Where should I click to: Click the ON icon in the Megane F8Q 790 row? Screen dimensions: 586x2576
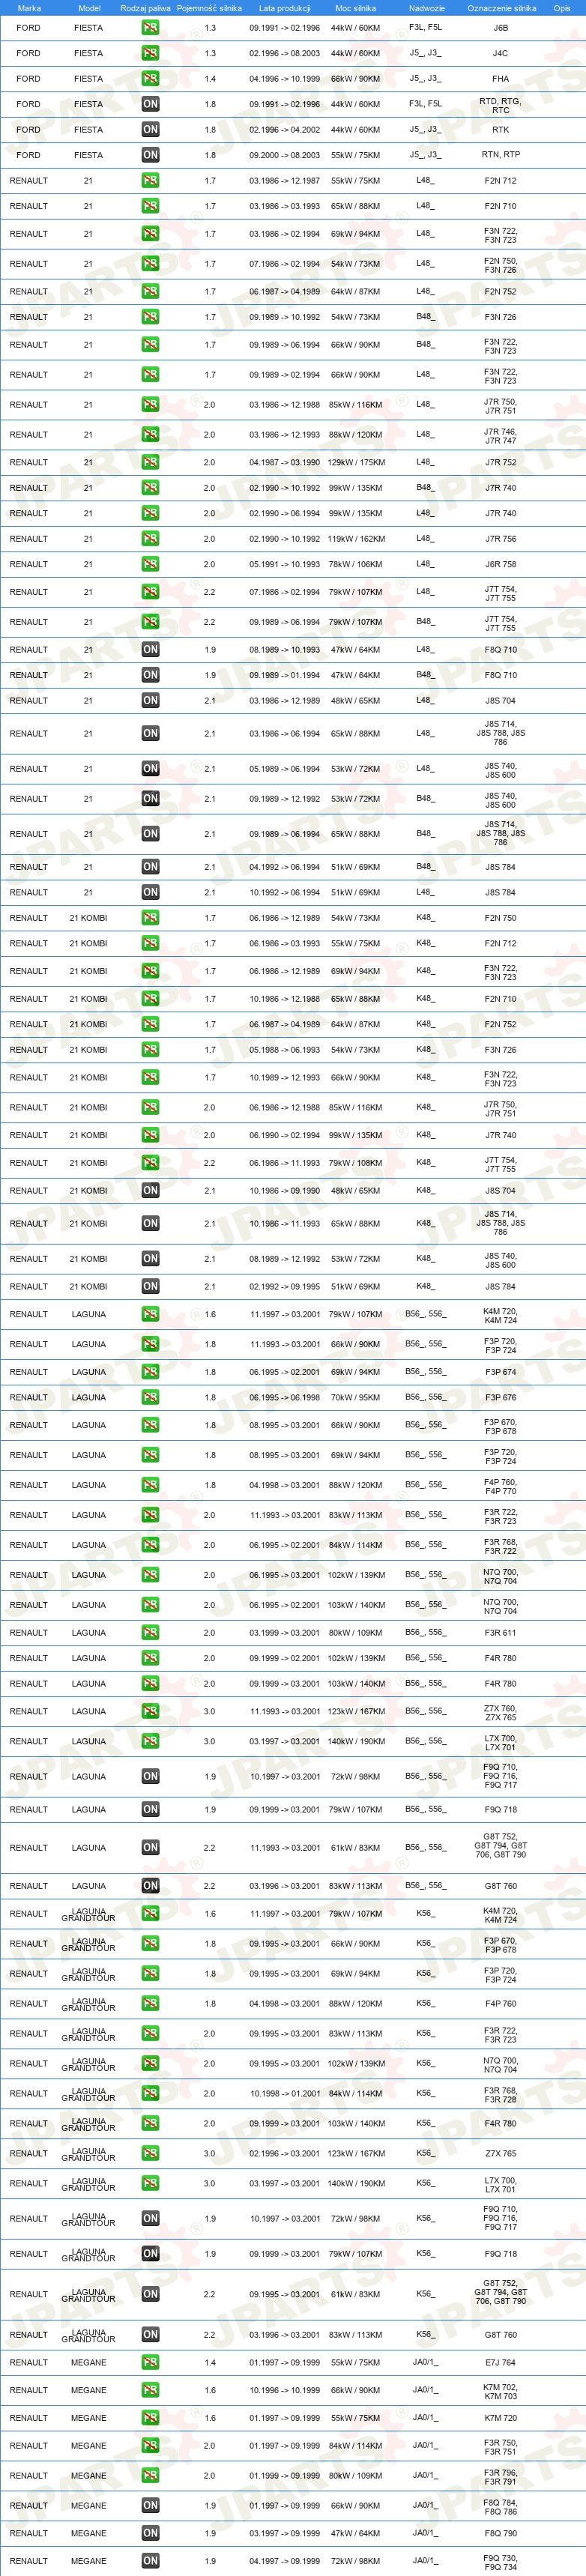click(150, 2533)
